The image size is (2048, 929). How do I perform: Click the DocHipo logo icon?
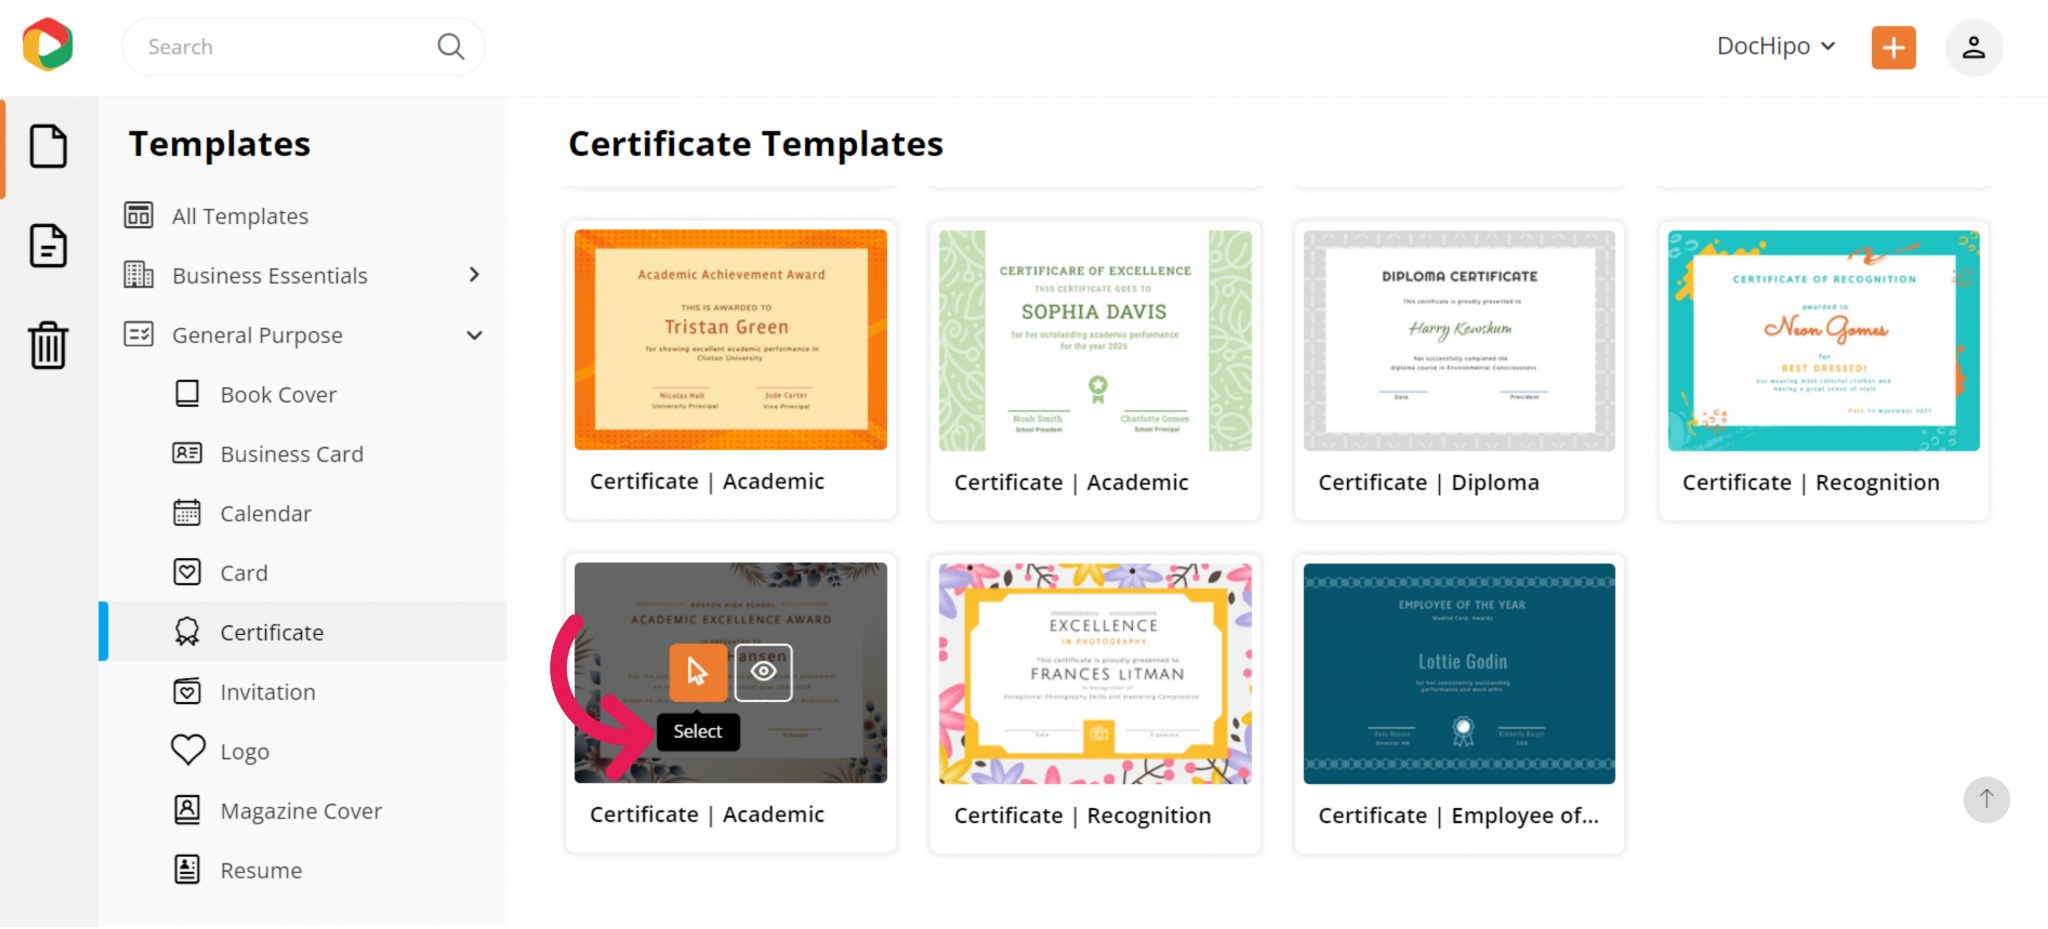pyautogui.click(x=47, y=45)
